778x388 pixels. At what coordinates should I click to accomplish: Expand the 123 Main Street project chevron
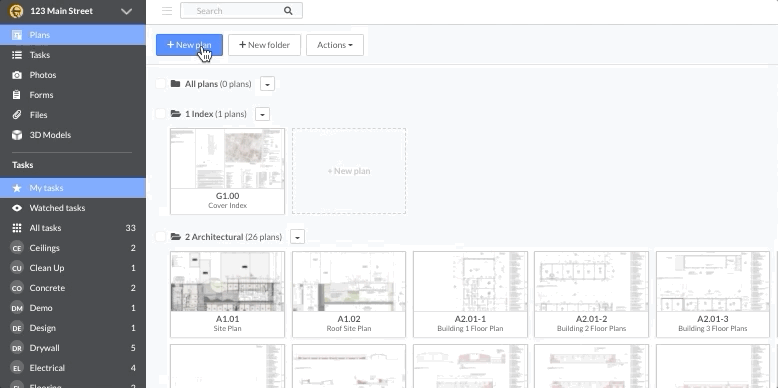pyautogui.click(x=127, y=11)
